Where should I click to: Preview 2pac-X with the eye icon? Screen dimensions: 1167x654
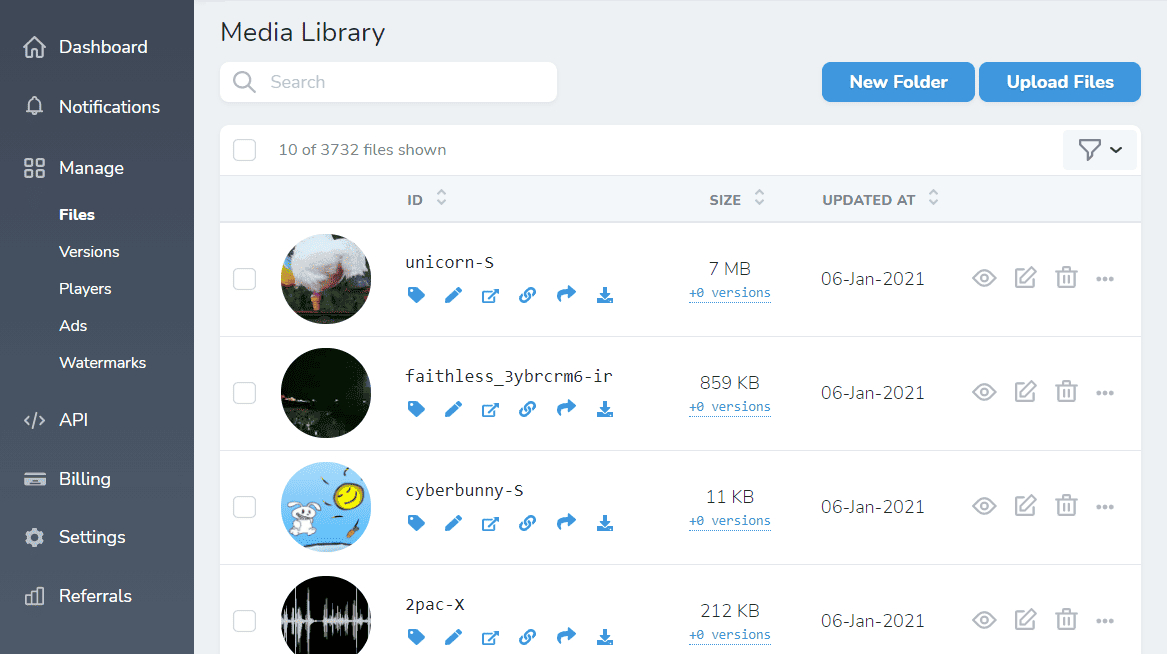[x=984, y=621]
